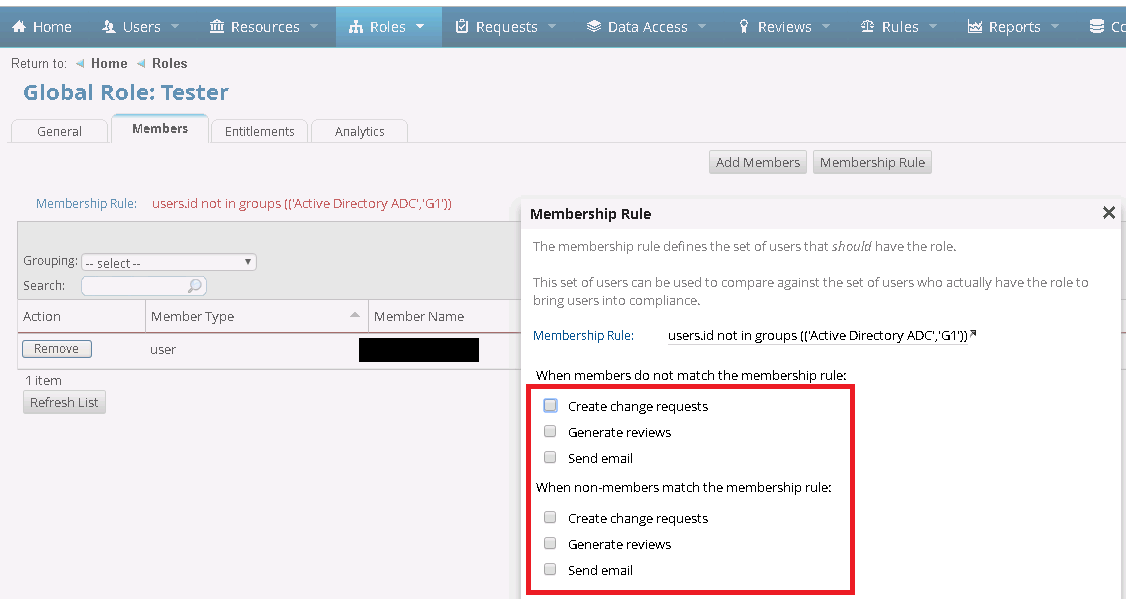Open the Analytics tab
Screen dimensions: 1126x599
359,130
